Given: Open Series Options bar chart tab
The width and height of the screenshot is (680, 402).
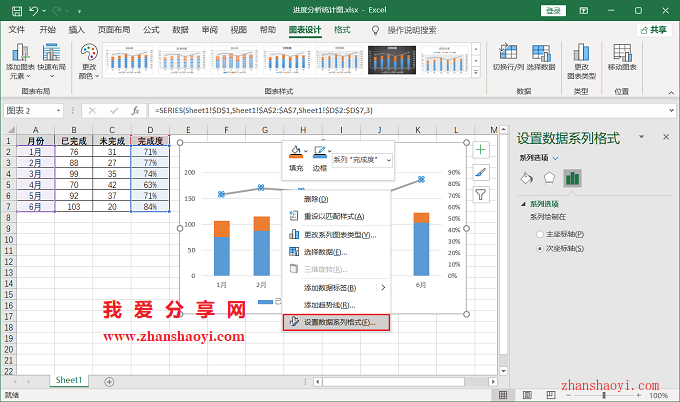Looking at the screenshot, I should (572, 178).
